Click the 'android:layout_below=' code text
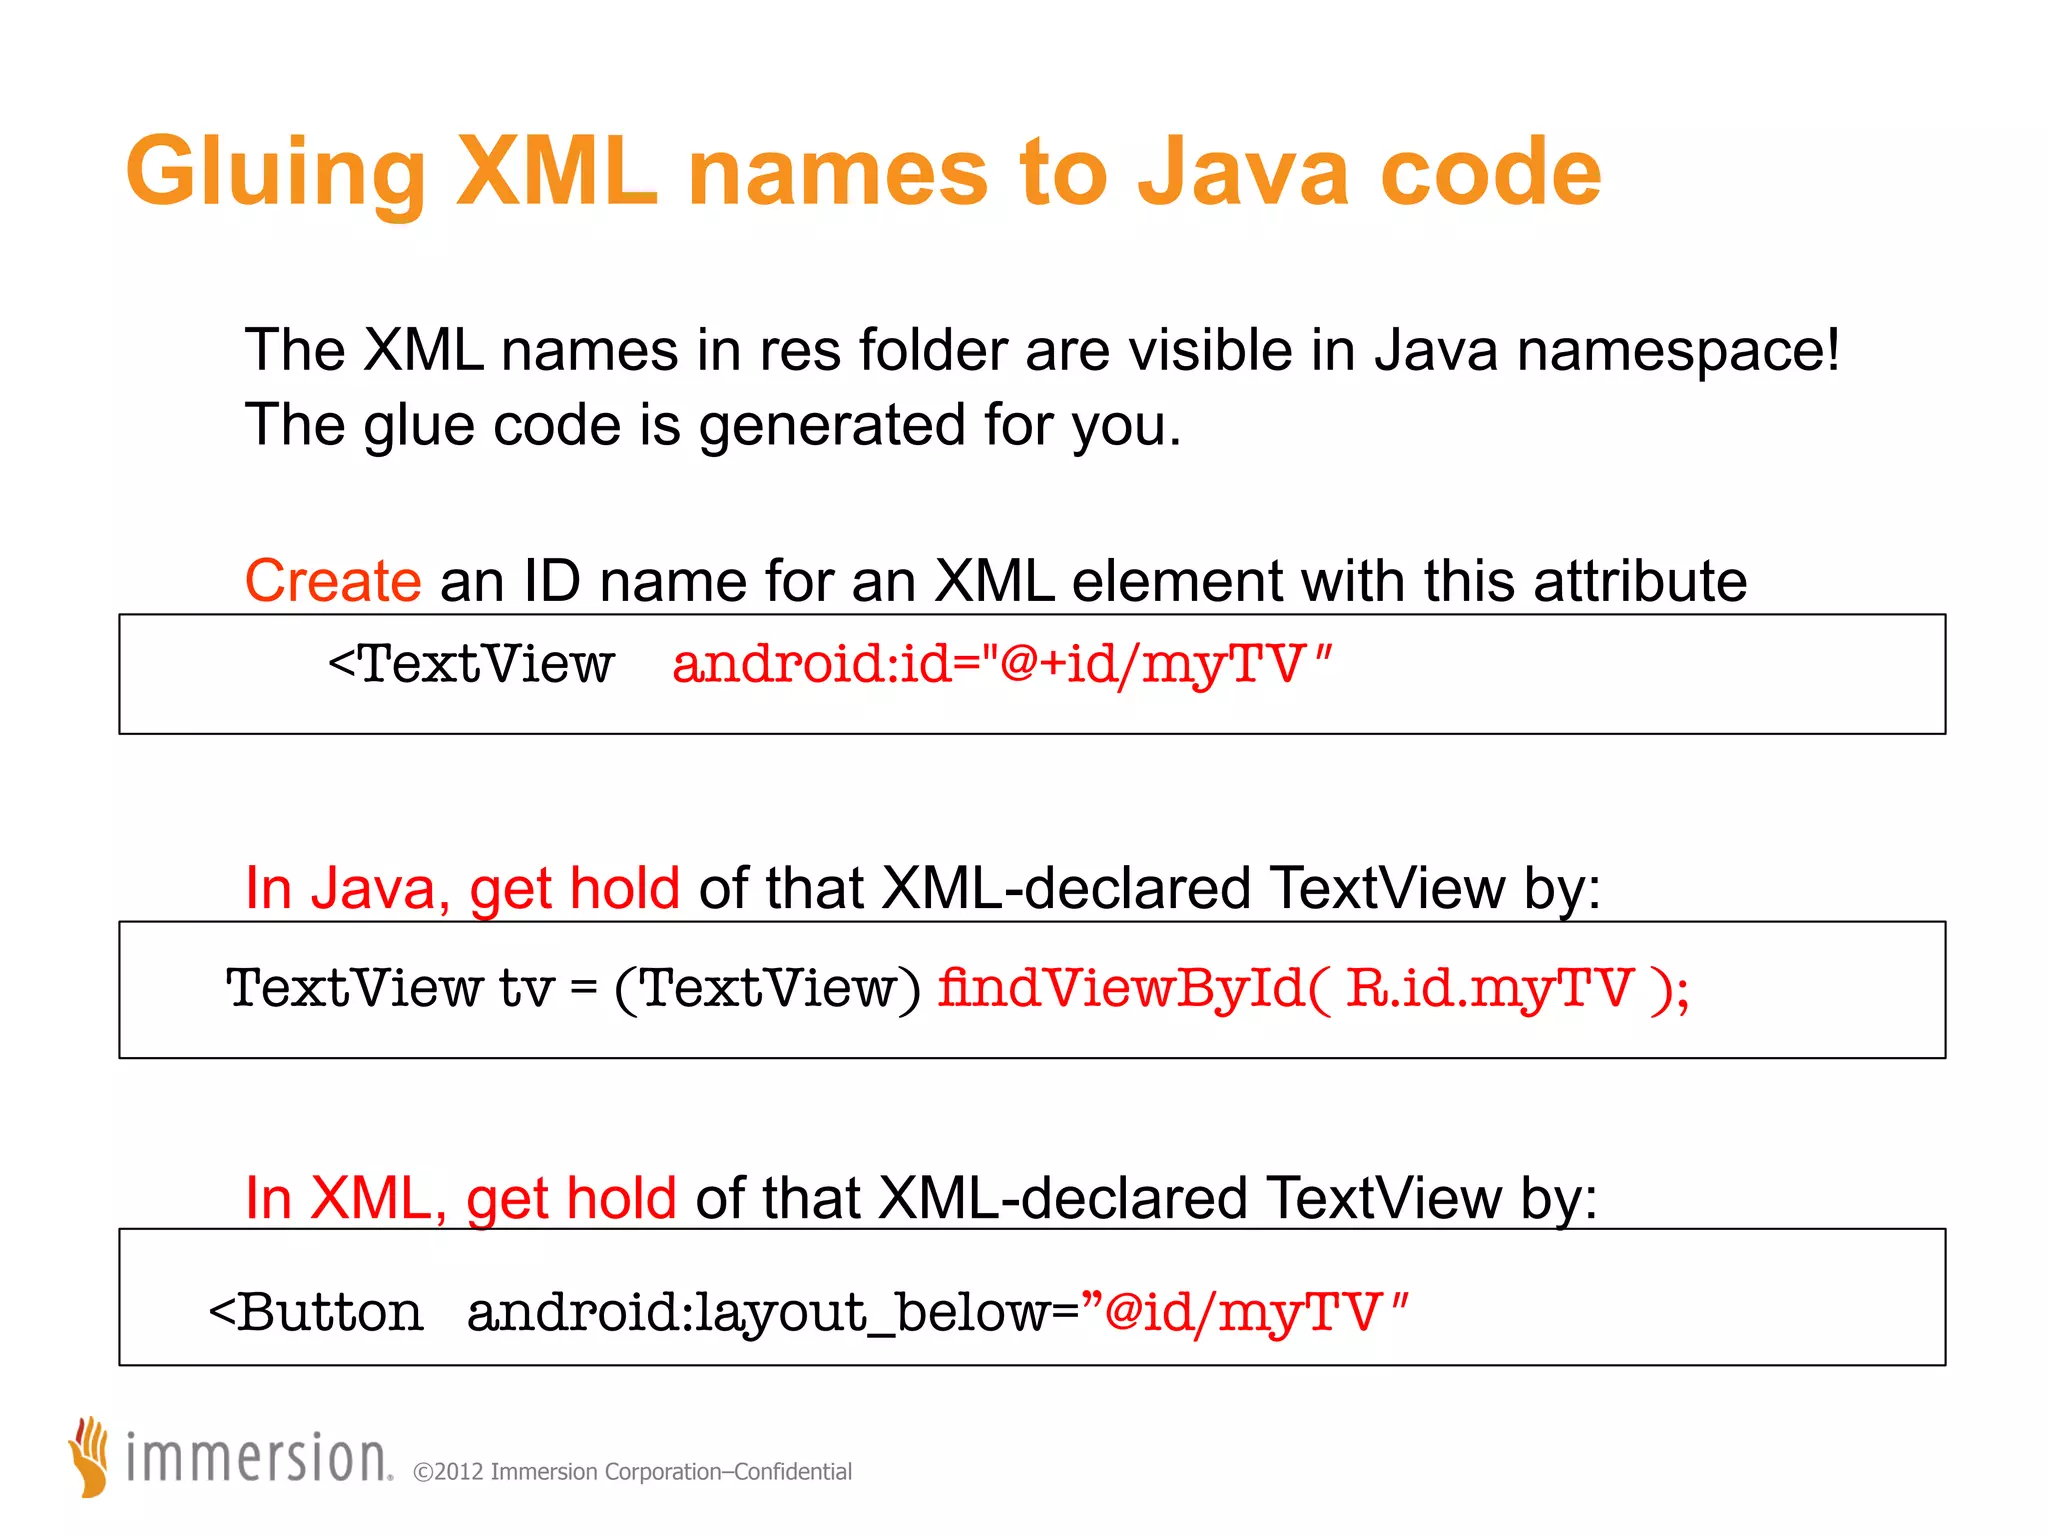 [773, 1314]
